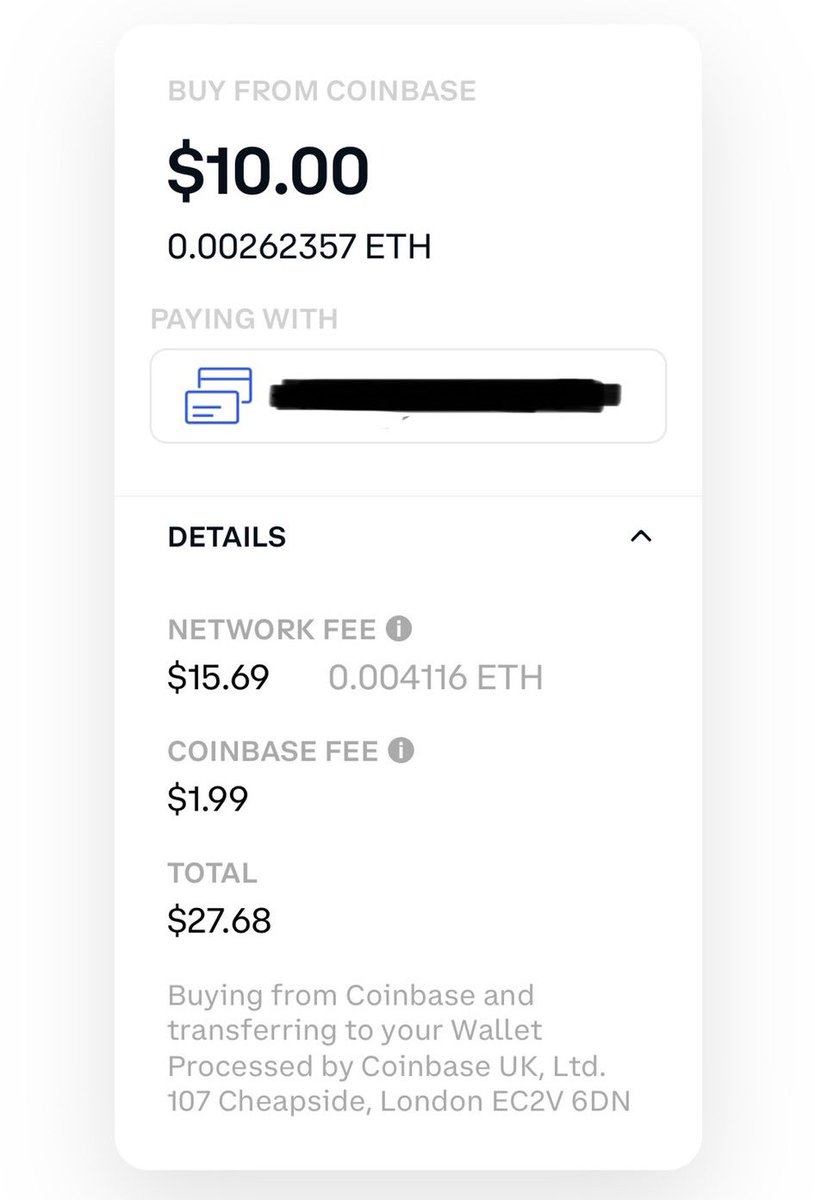
Task: Select the $27.68 total amount
Action: (x=219, y=920)
